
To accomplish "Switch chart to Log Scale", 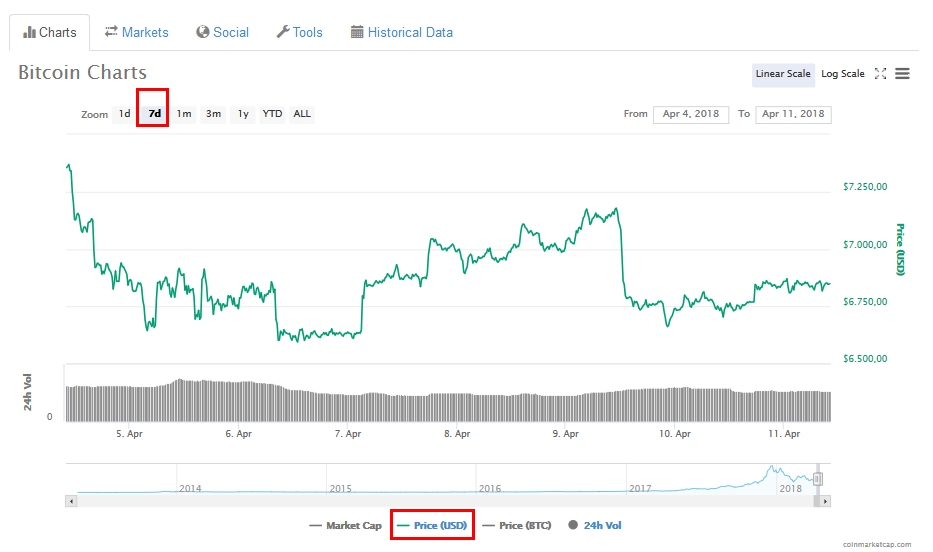I will click(x=843, y=74).
